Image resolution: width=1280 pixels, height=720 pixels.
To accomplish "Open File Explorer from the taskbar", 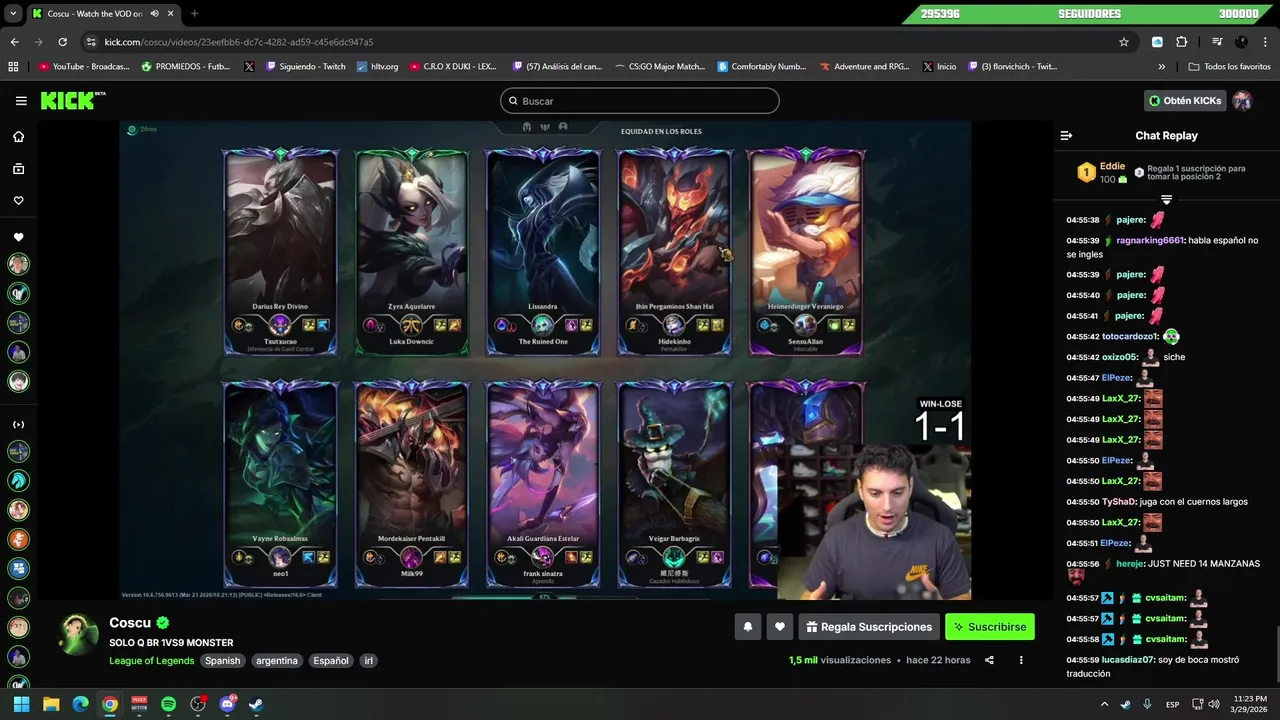I will point(51,704).
